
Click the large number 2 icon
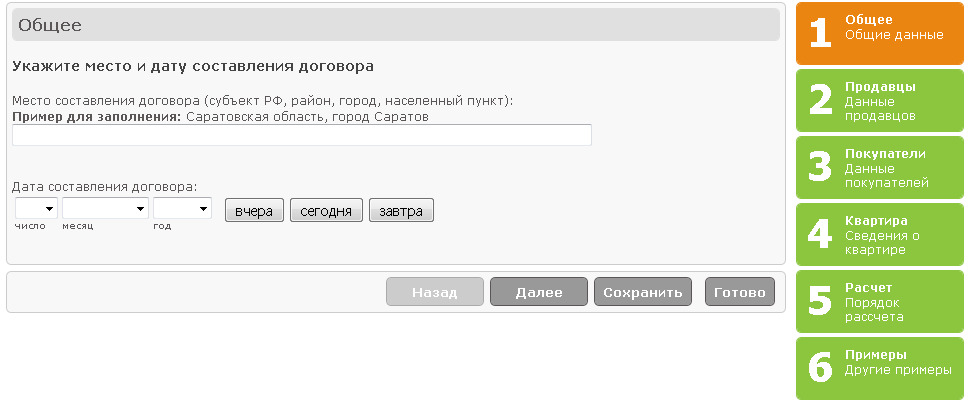(821, 100)
